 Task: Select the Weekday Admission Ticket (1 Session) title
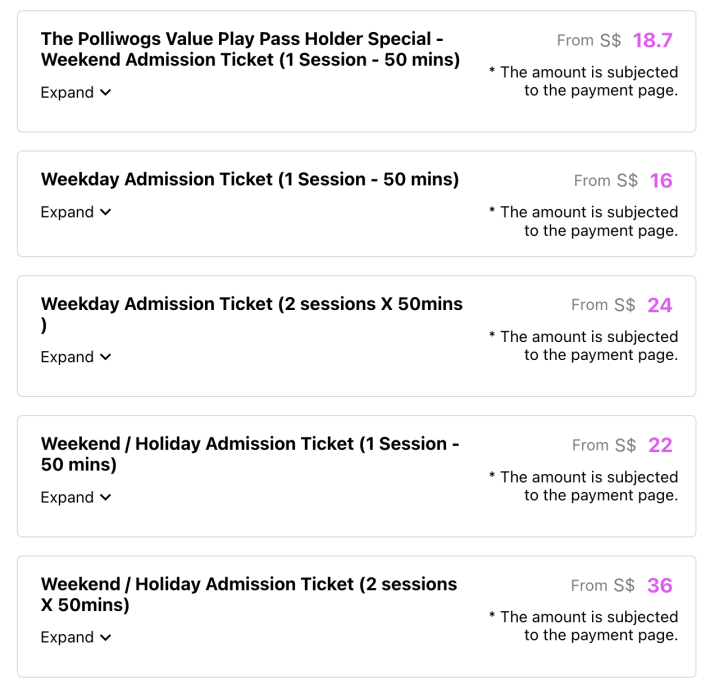[250, 180]
